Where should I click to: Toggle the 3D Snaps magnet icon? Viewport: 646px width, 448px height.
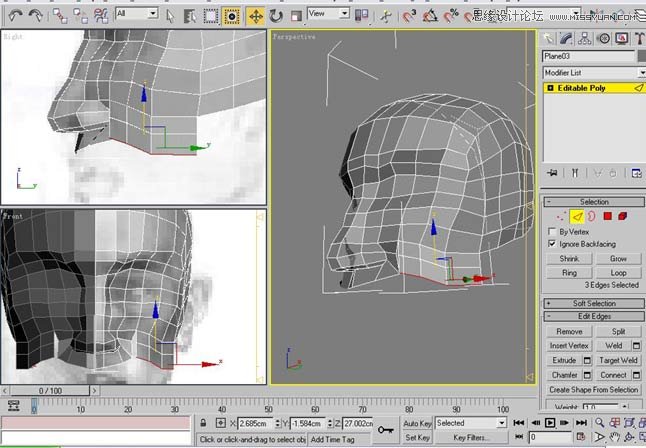coord(409,16)
